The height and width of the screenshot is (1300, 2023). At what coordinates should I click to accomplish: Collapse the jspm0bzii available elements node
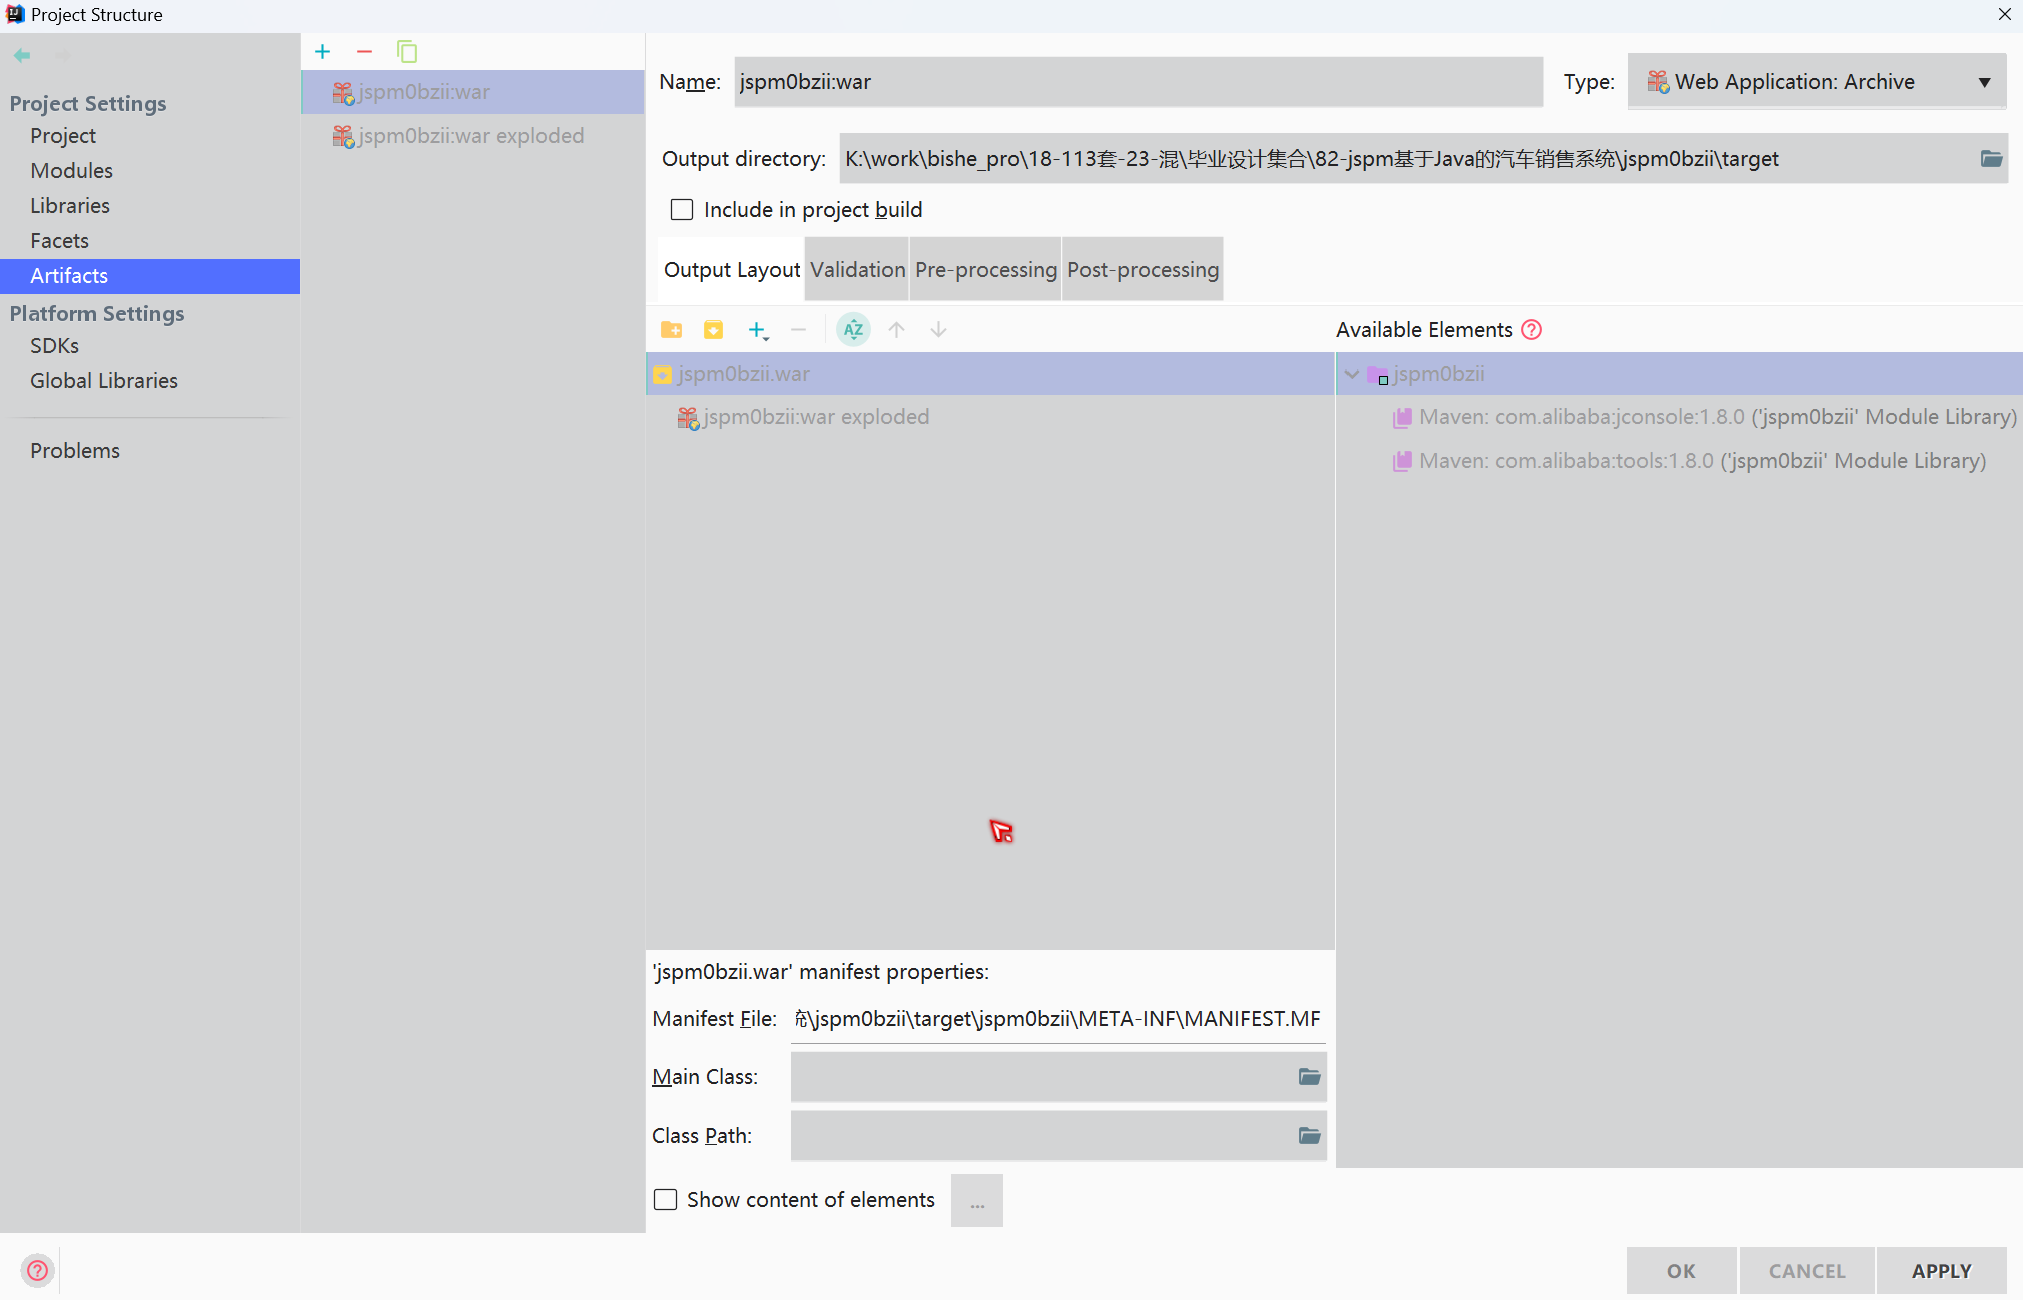1352,374
